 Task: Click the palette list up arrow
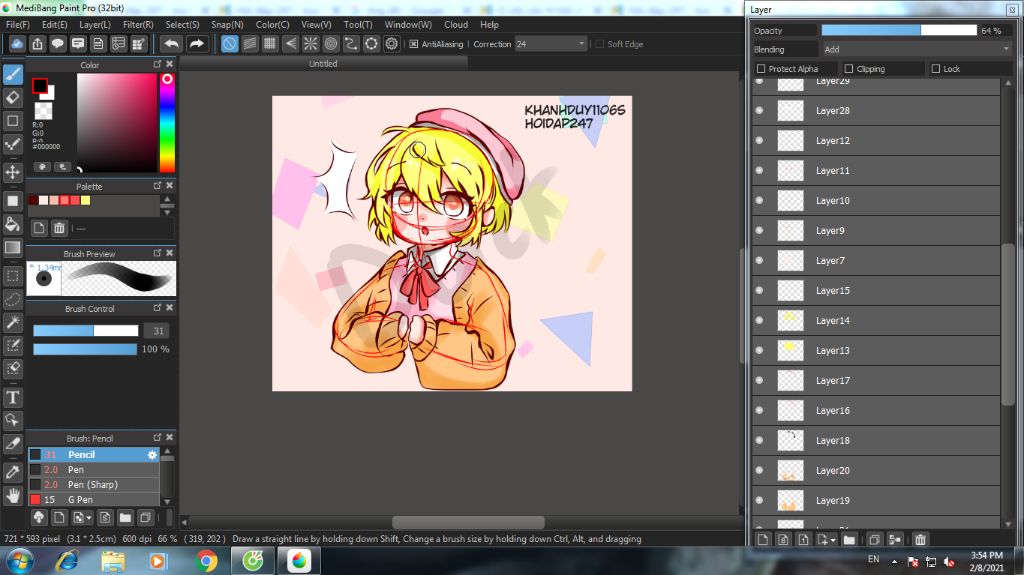167,199
